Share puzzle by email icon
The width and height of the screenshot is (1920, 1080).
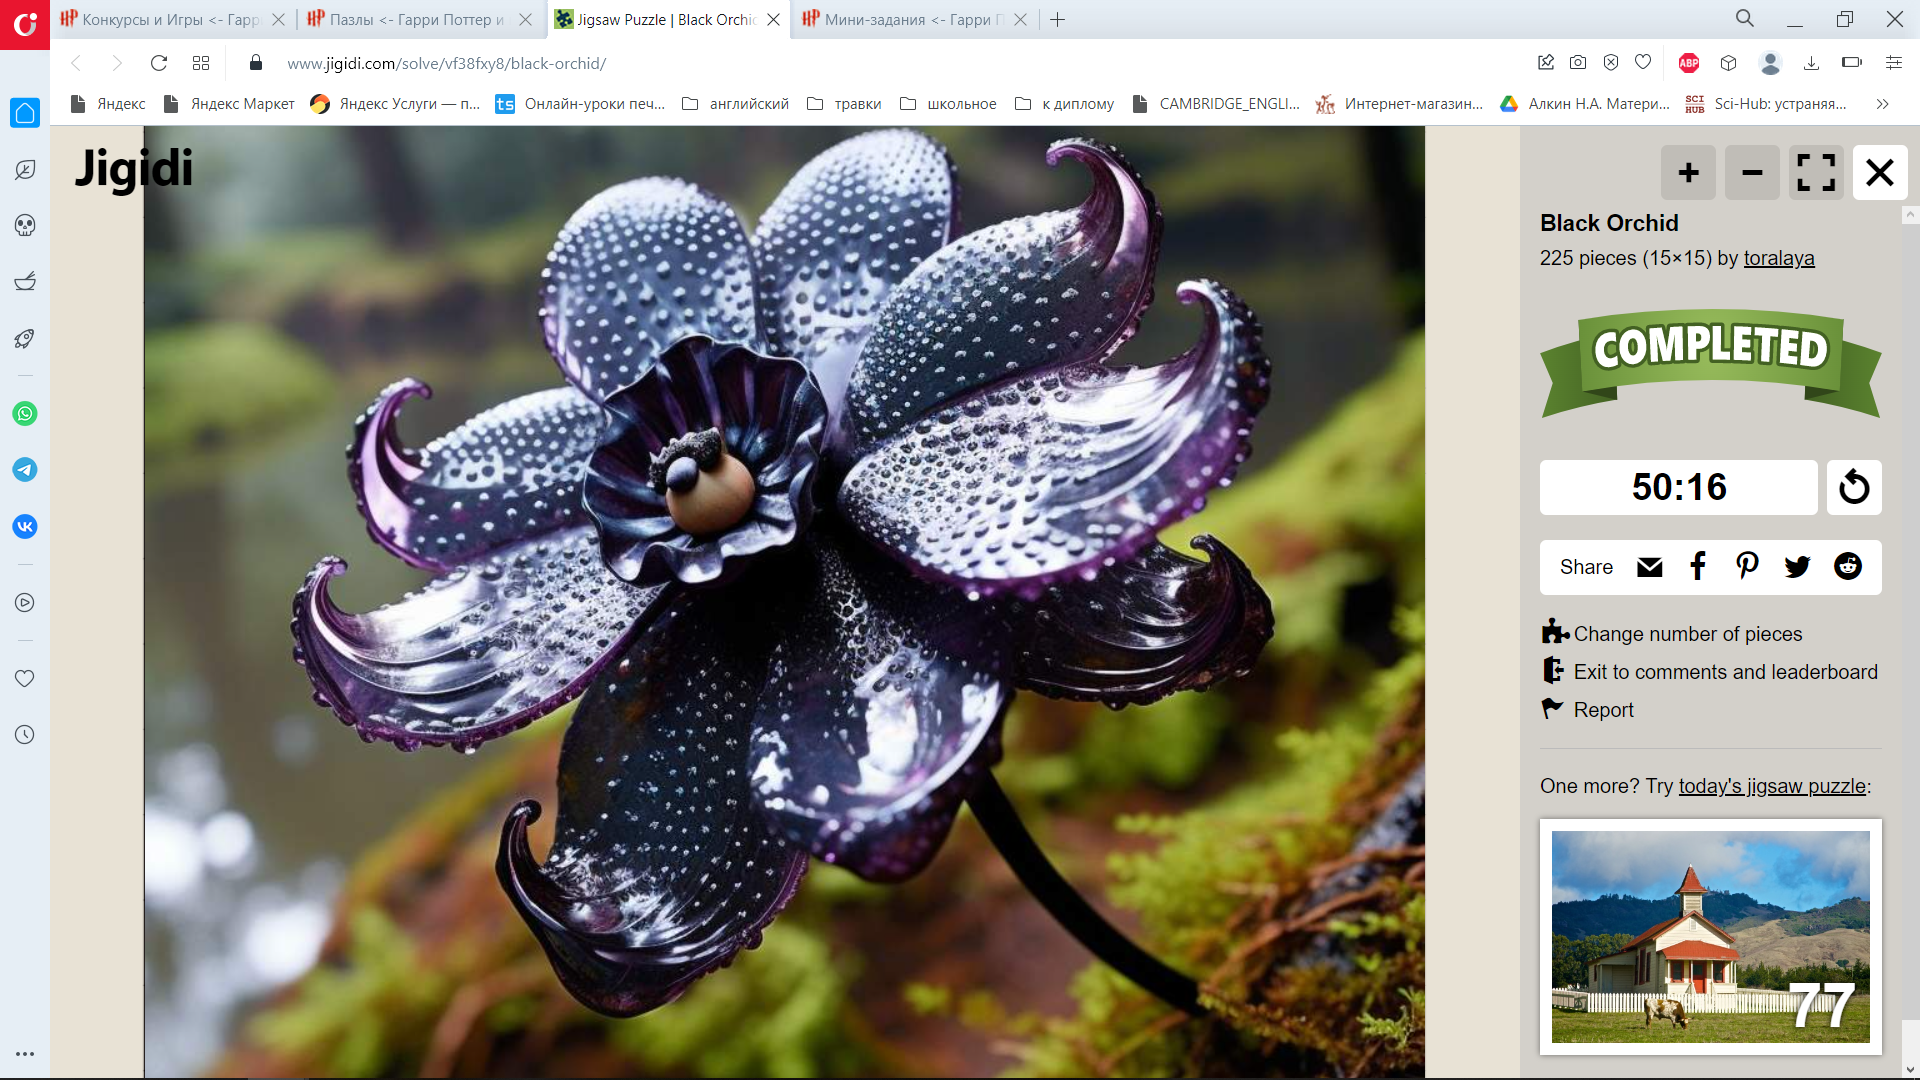pos(1650,567)
